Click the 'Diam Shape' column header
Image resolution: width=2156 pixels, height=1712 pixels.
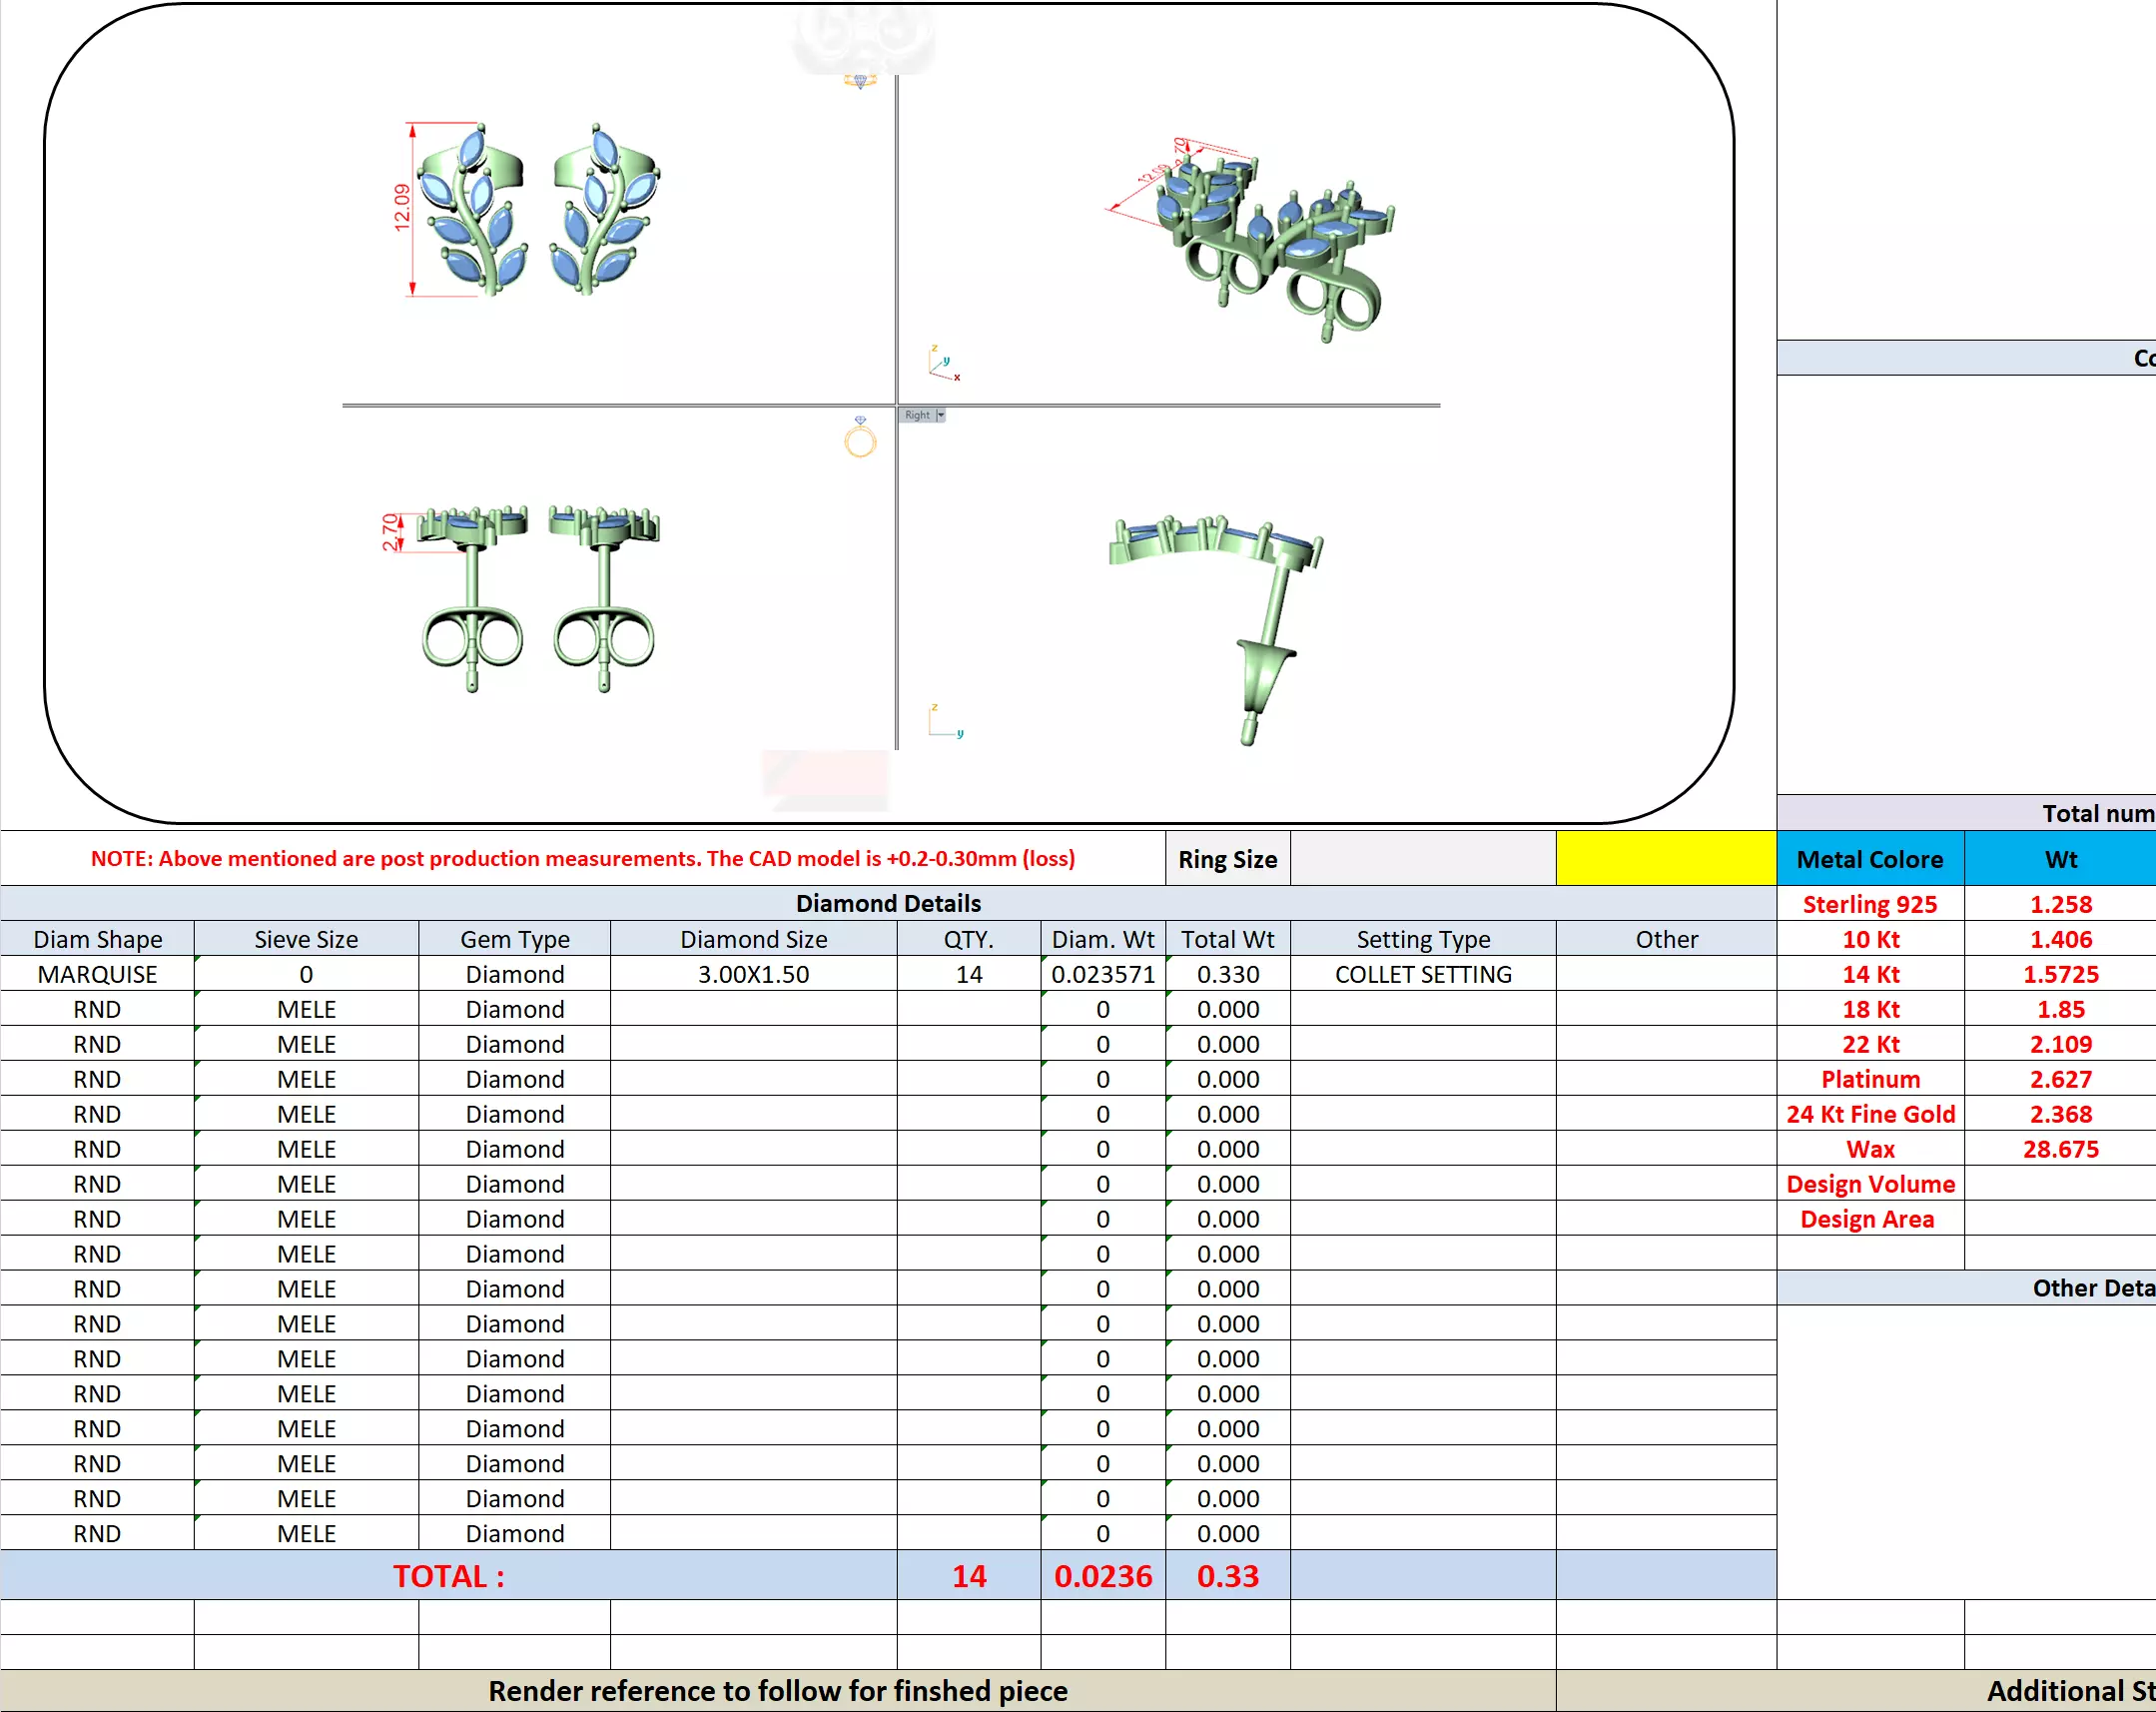(x=97, y=939)
